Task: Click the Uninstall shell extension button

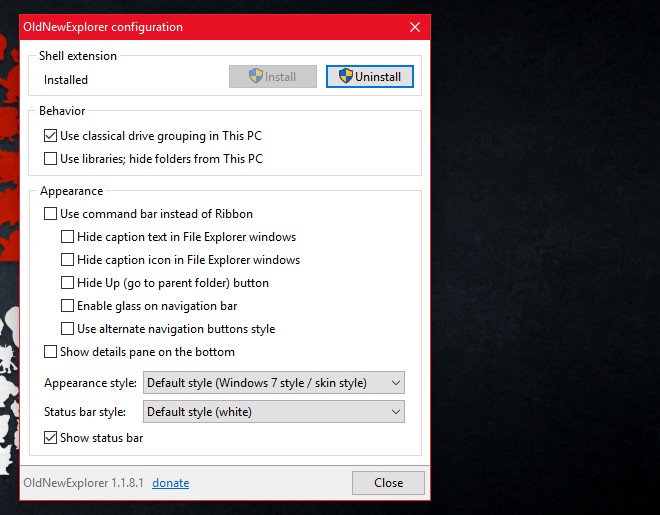Action: 370,77
